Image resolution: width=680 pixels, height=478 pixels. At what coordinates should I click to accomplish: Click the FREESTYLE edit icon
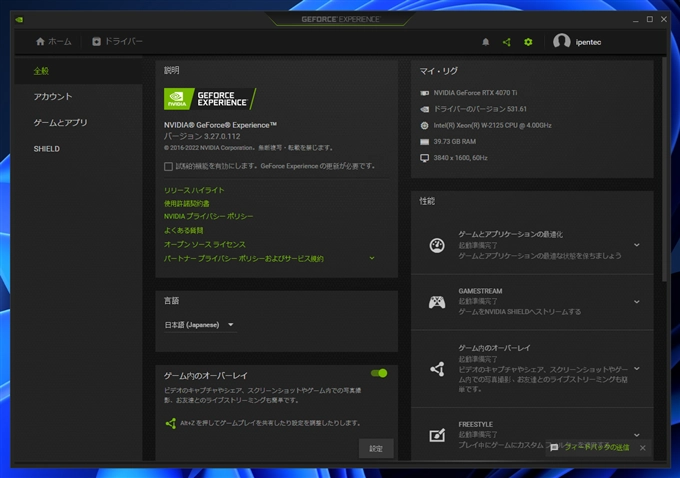tap(437, 435)
